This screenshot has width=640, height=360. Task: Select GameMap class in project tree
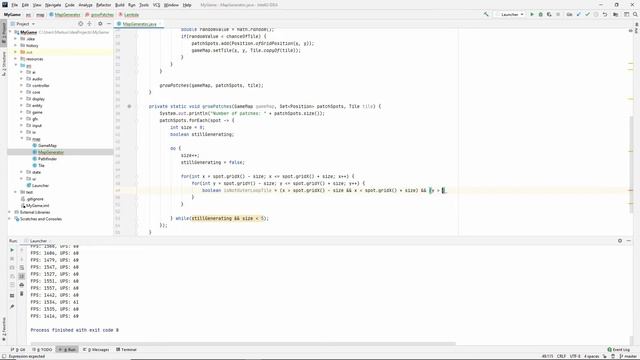point(47,146)
